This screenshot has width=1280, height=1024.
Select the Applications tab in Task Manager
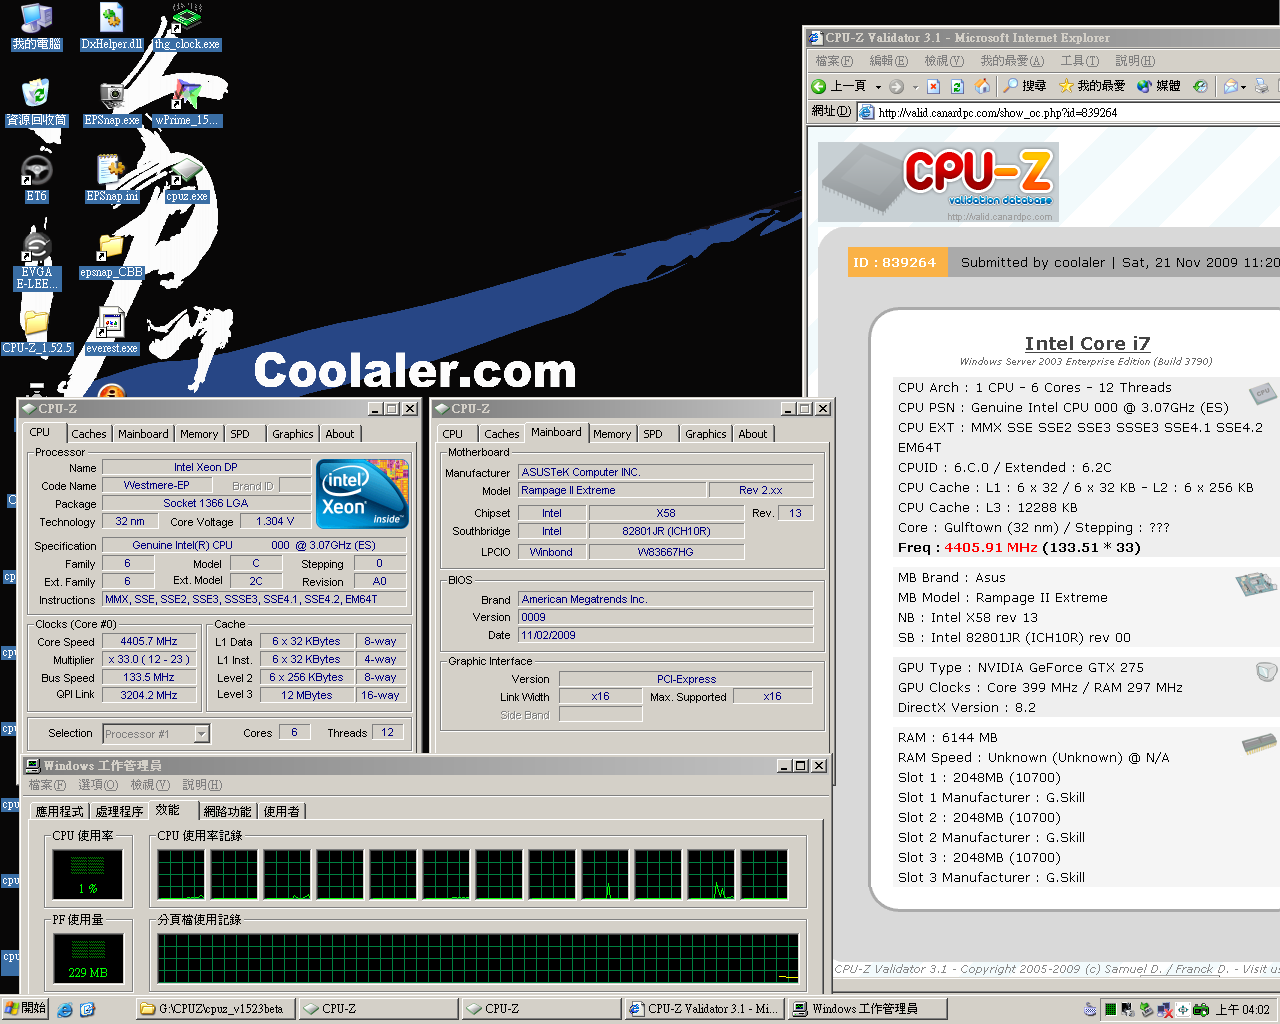[x=60, y=811]
